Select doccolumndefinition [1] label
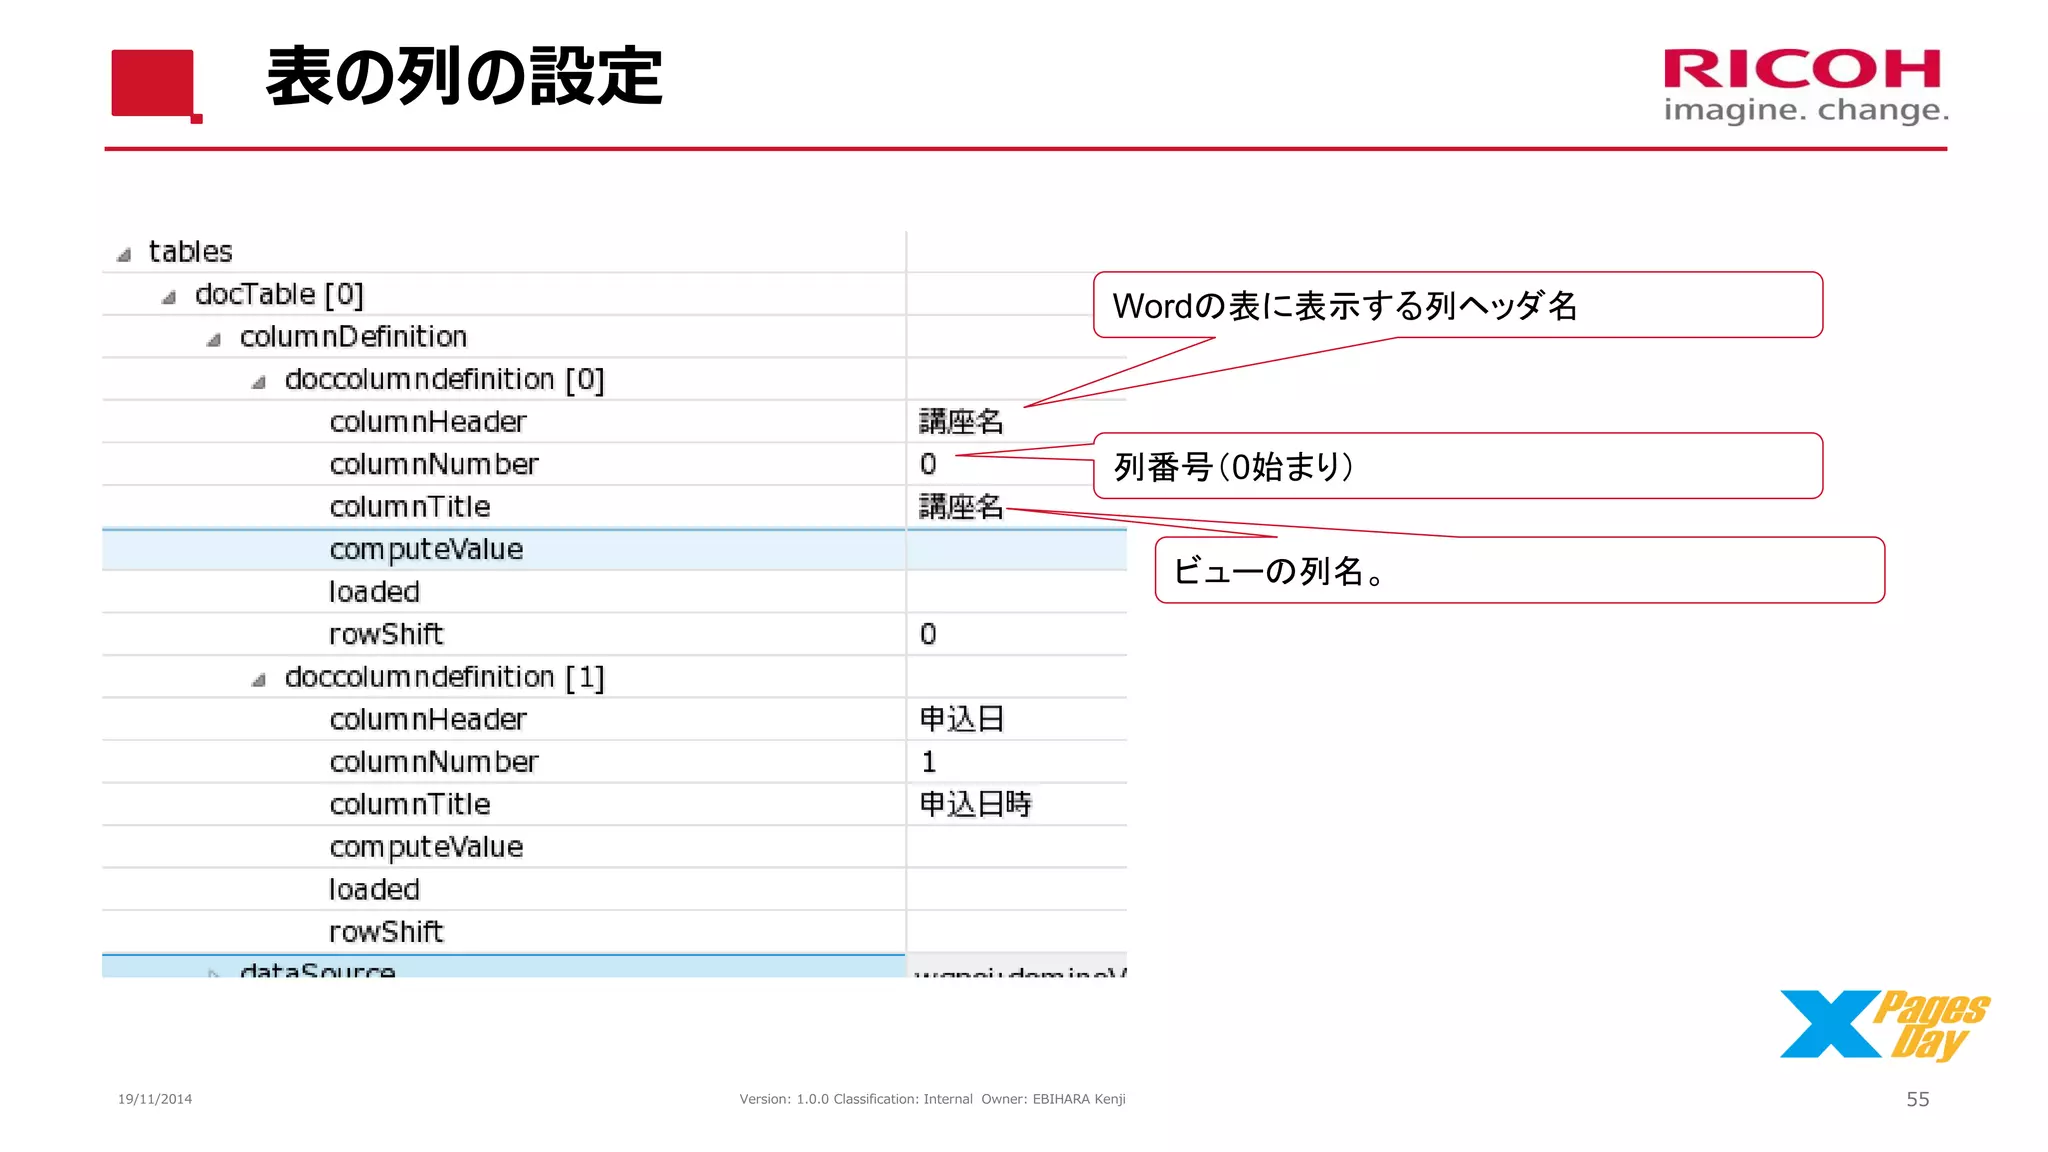Image resolution: width=2048 pixels, height=1152 pixels. tap(444, 677)
